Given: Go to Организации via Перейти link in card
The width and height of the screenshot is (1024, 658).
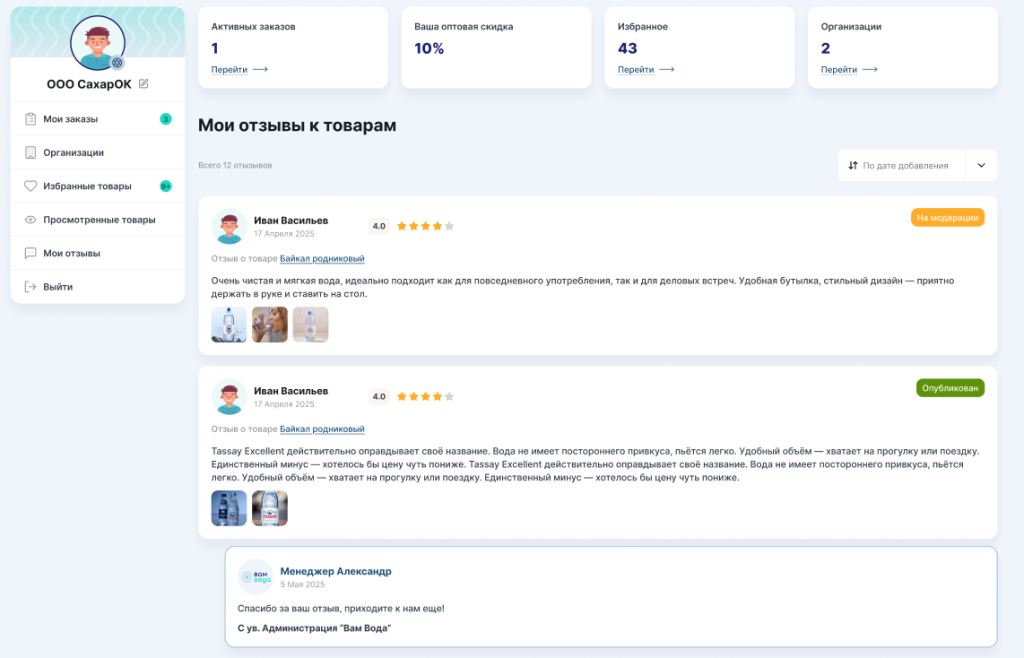Looking at the screenshot, I should (848, 70).
